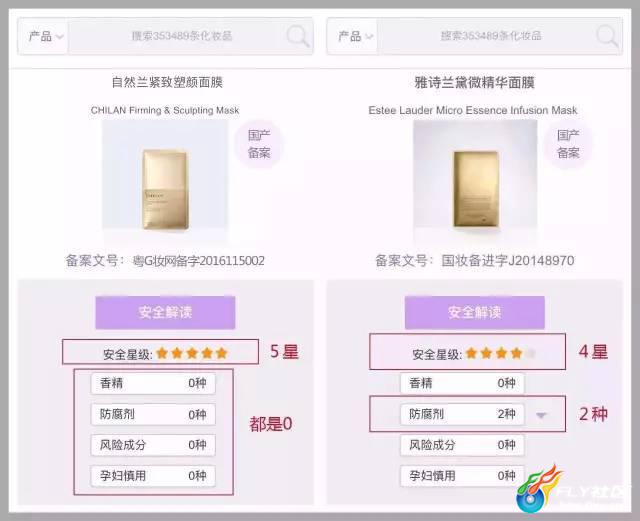Screen dimensions: 640x521
Task: Click the right search magnifier icon
Action: pyautogui.click(x=607, y=36)
